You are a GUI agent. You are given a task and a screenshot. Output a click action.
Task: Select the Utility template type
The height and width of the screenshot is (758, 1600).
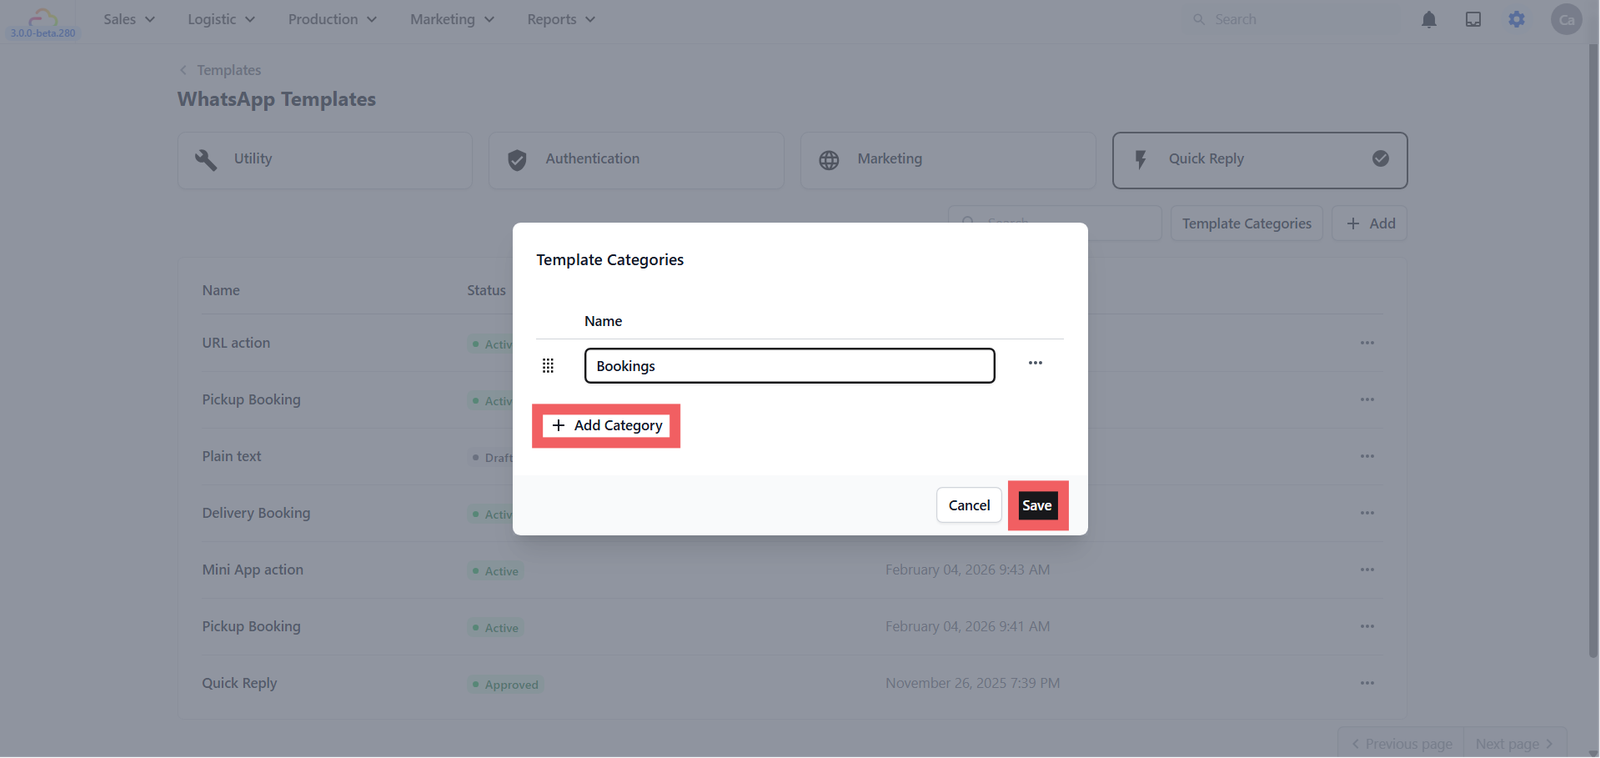point(325,160)
